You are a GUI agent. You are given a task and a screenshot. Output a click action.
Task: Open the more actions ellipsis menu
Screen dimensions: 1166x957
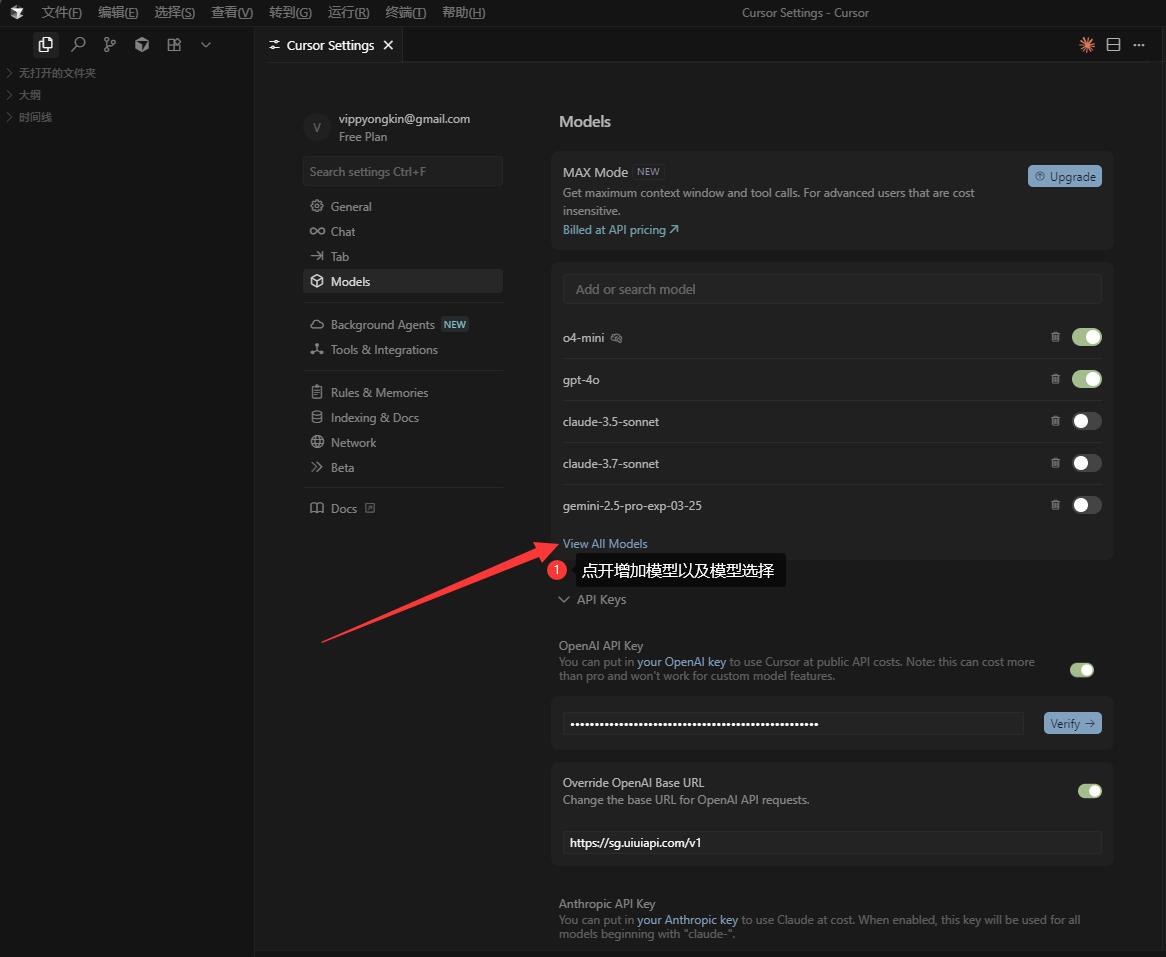(1138, 45)
